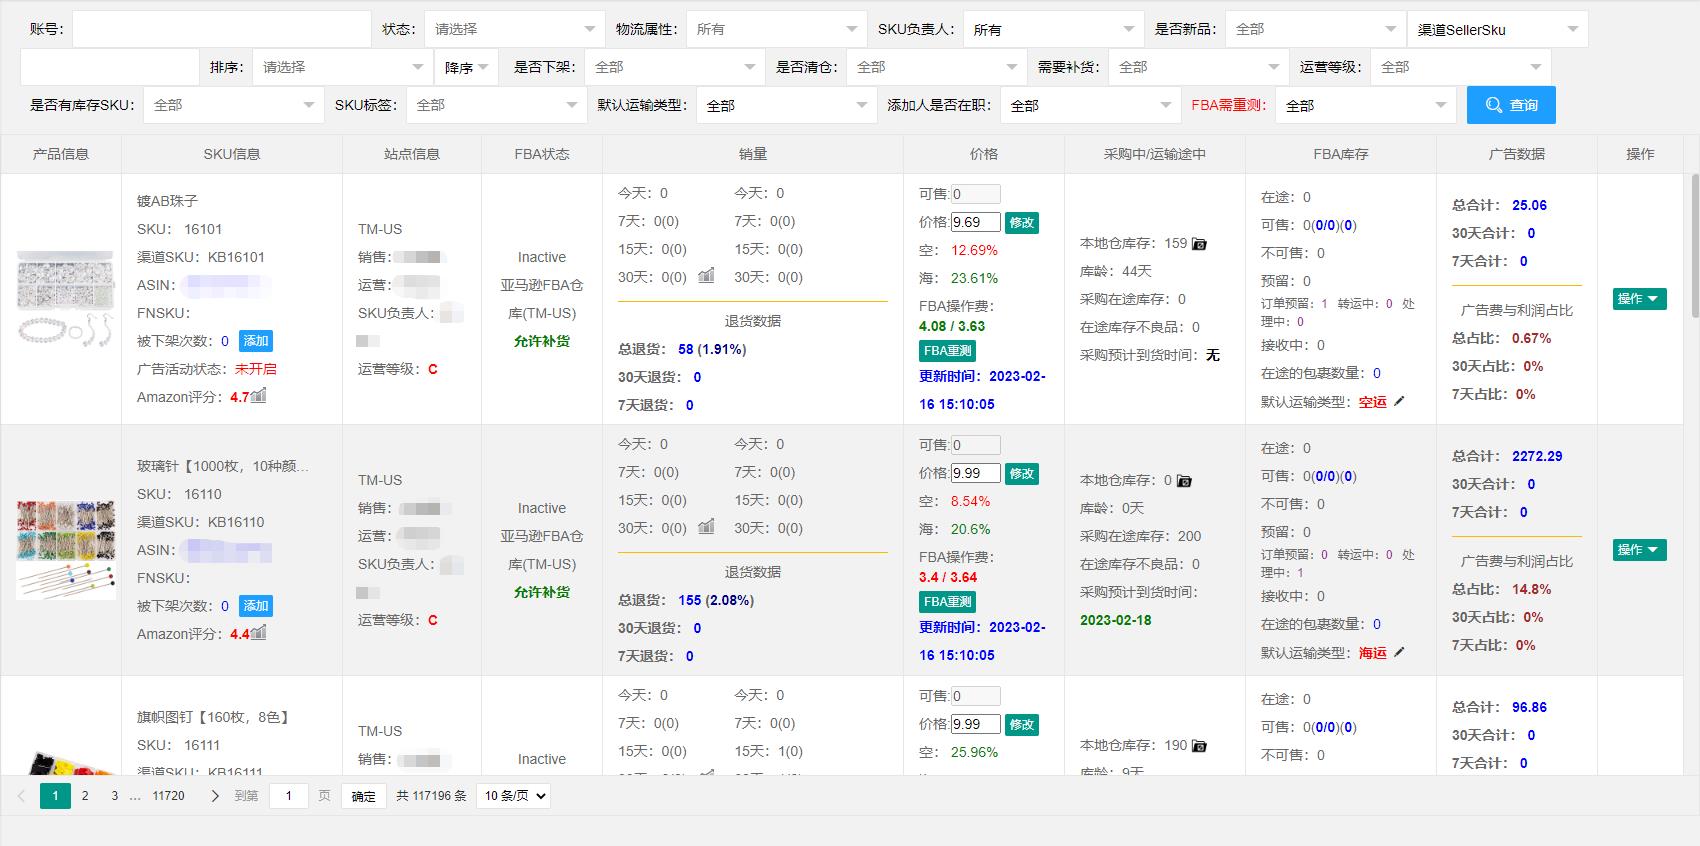
Task: Click FBA重测 in 玻璃针 row
Action: coord(948,602)
